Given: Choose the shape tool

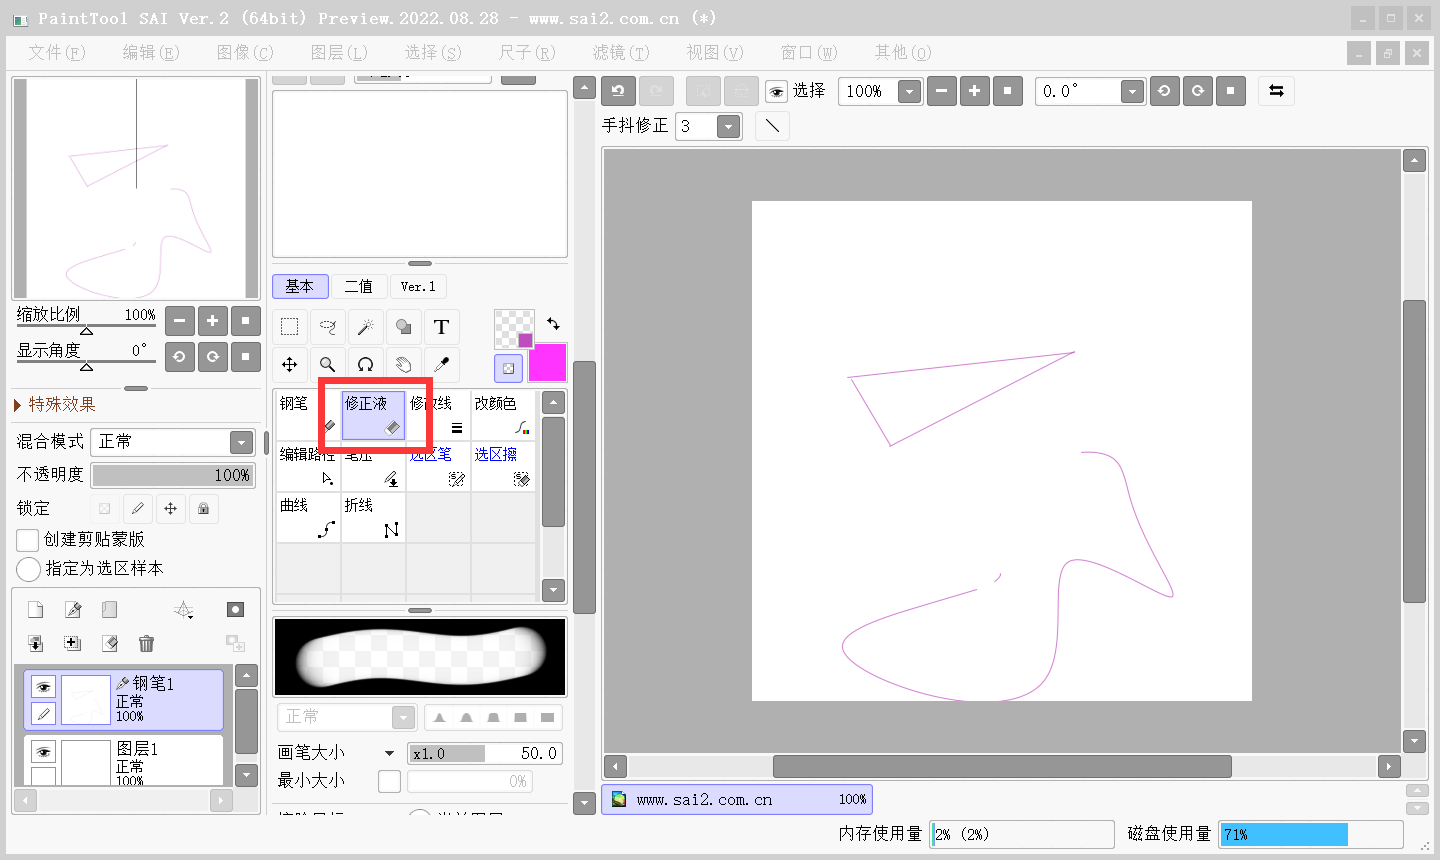Looking at the screenshot, I should (403, 327).
